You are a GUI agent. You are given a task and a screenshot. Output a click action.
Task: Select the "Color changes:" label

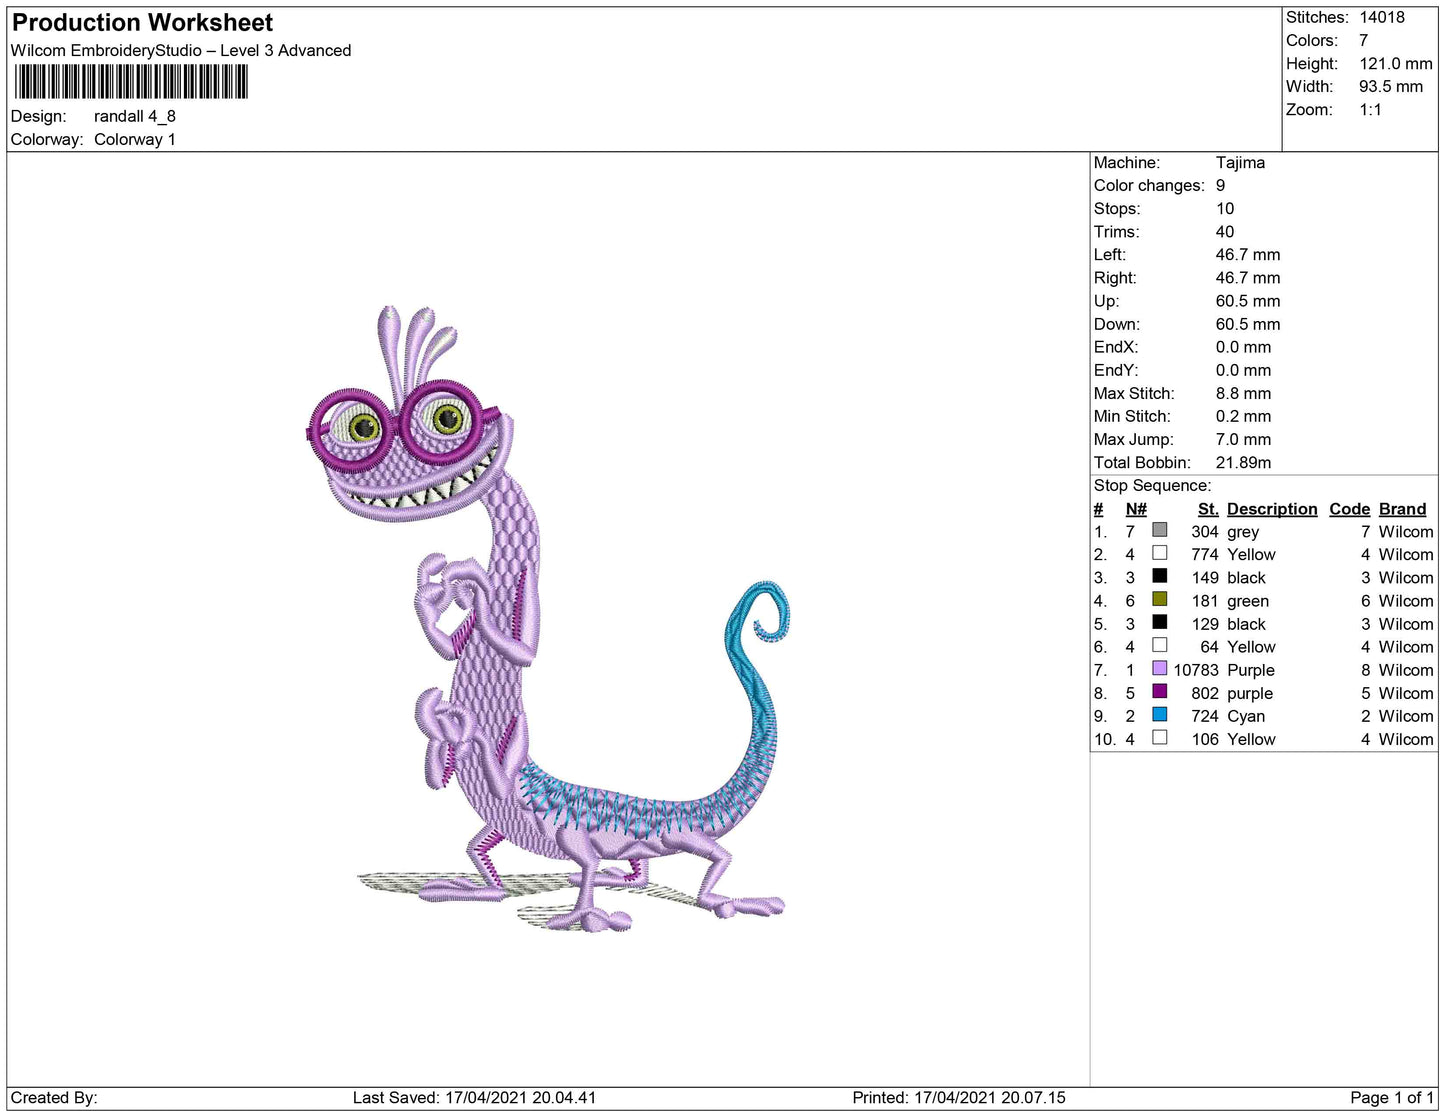coord(1149,185)
